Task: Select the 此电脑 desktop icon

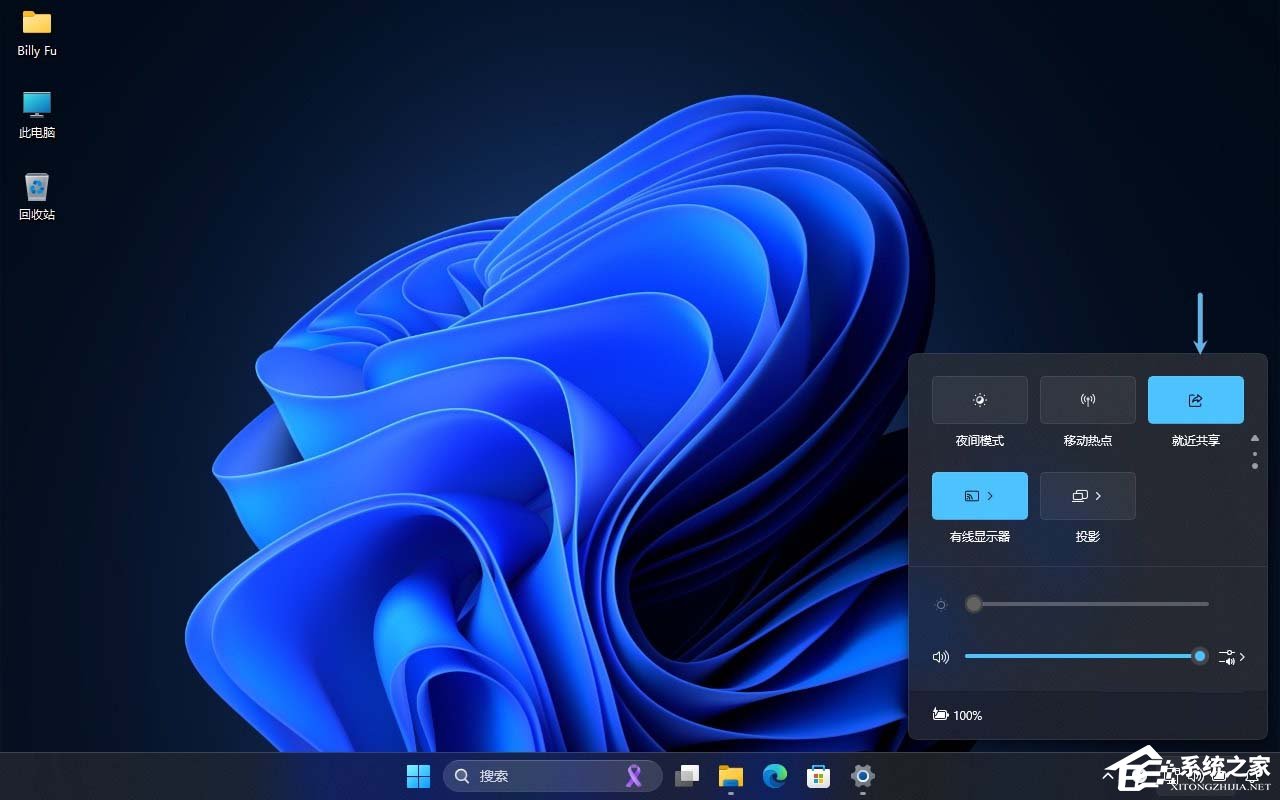Action: pyautogui.click(x=37, y=115)
